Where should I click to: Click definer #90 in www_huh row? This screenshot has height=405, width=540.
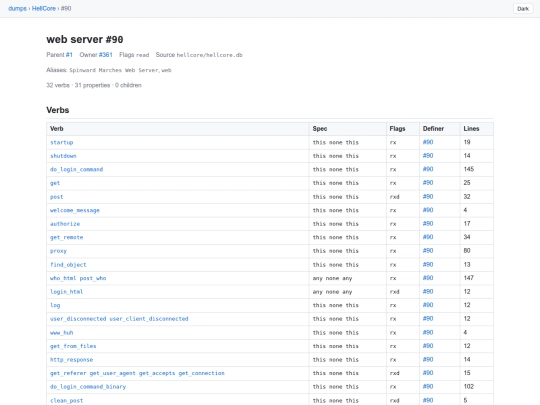pyautogui.click(x=428, y=332)
